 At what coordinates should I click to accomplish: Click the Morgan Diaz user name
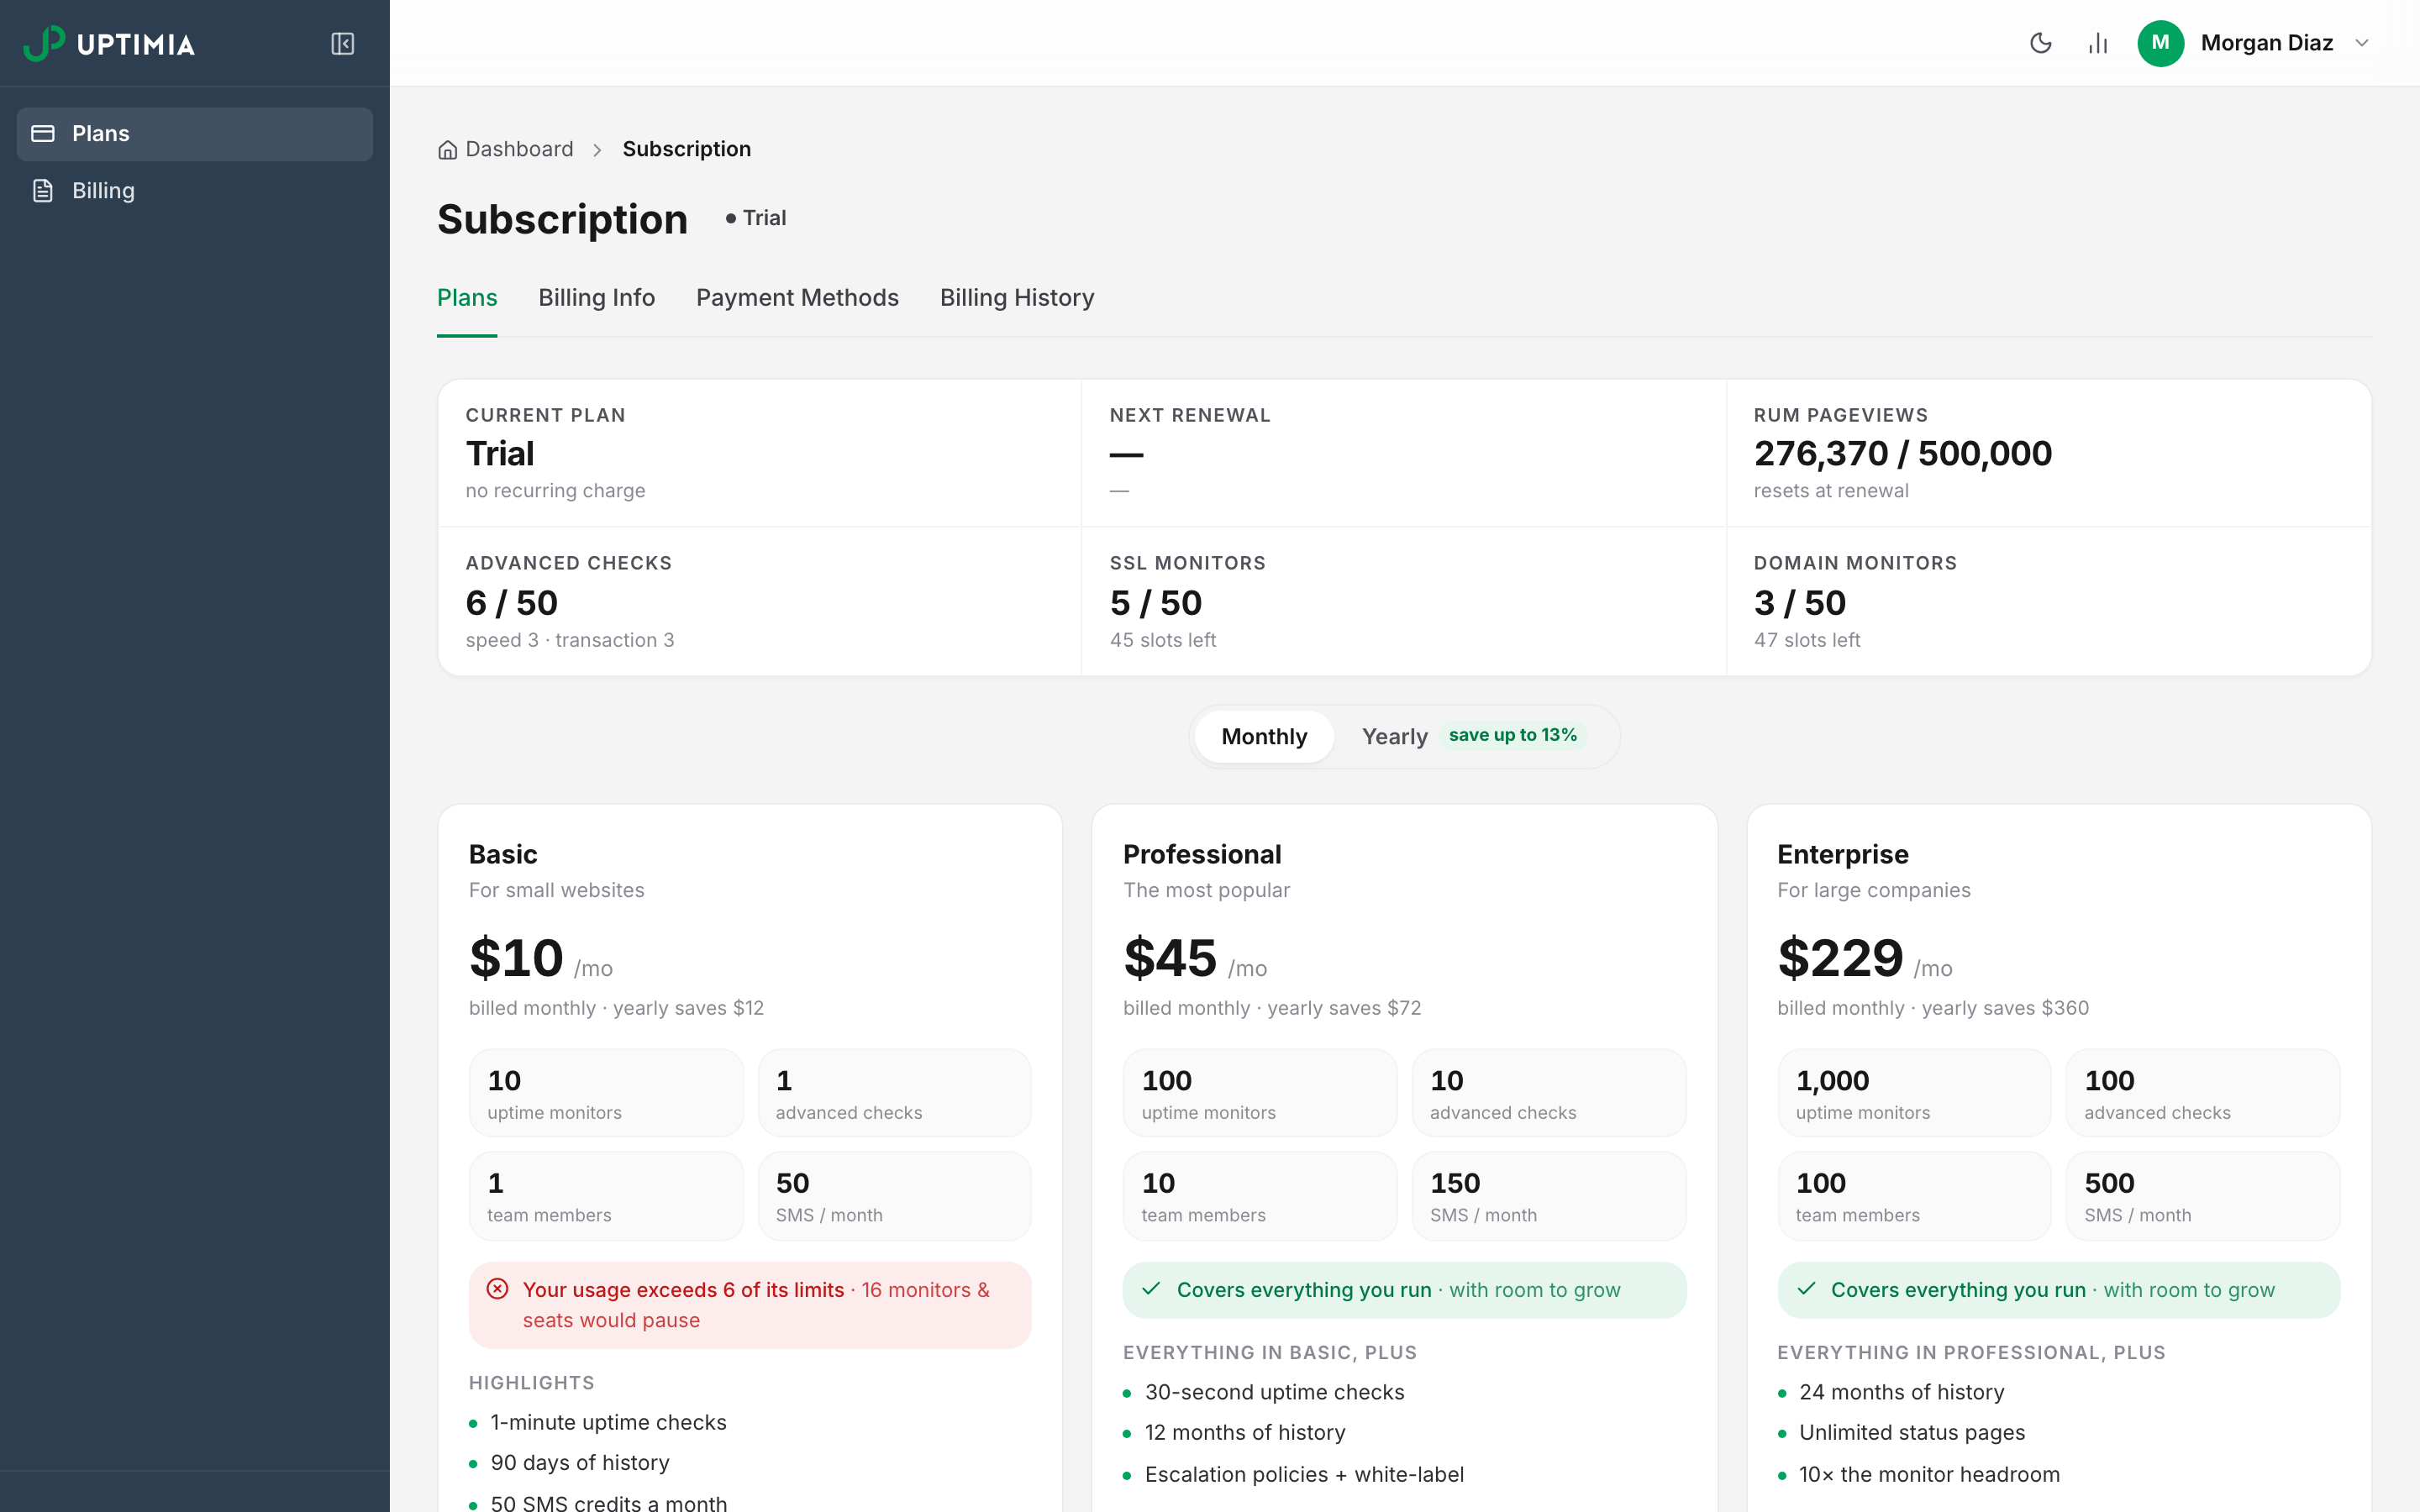pos(2266,43)
